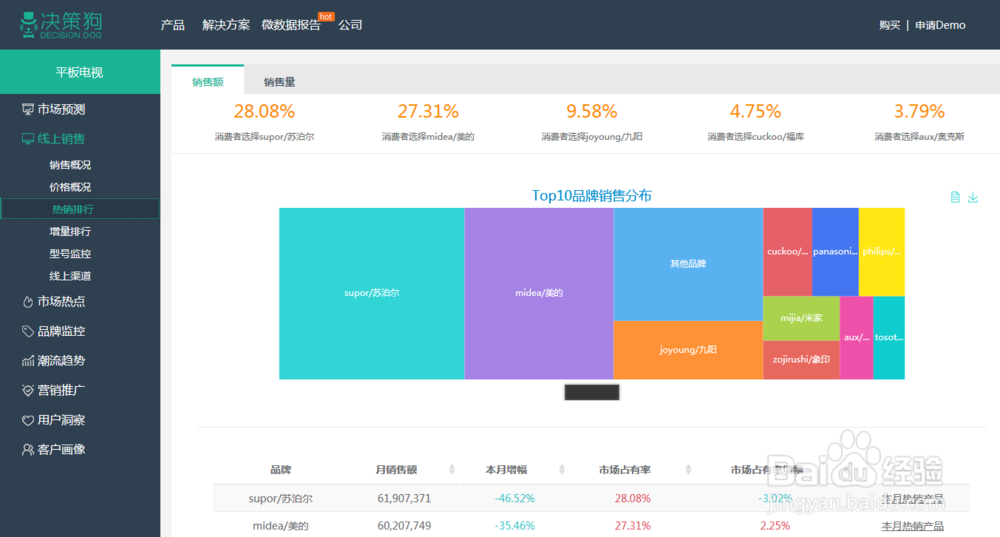Image resolution: width=1000 pixels, height=537 pixels.
Task: Open 线上渠道 submenu item
Action: [70, 276]
